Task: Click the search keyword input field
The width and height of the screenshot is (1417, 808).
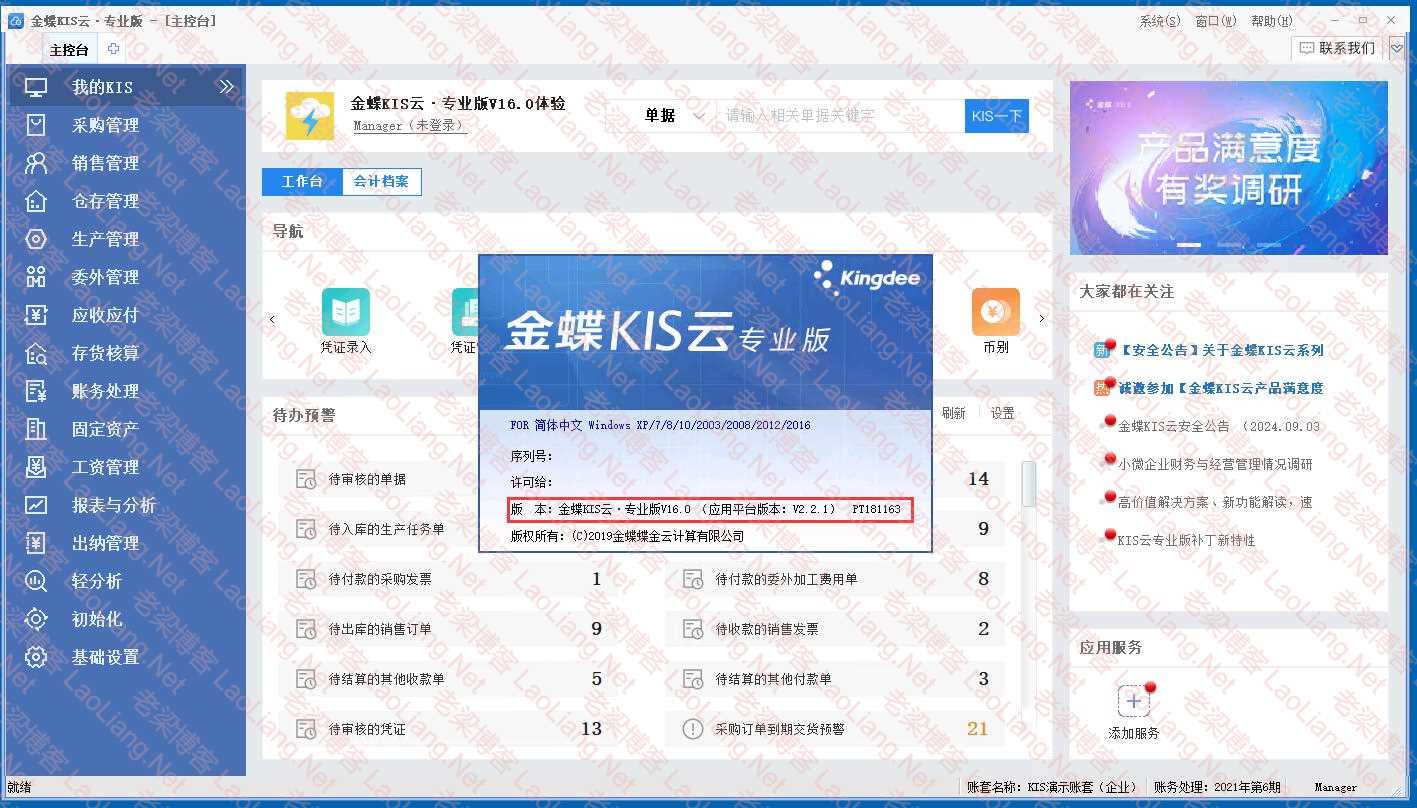Action: point(840,116)
